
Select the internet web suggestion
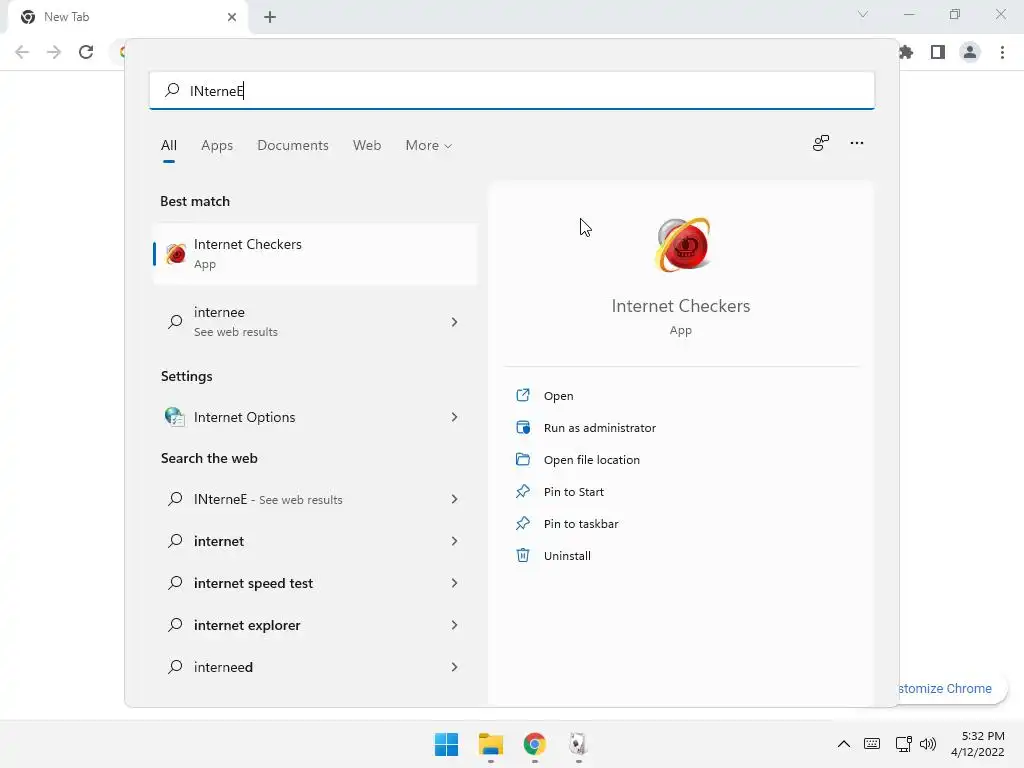315,541
